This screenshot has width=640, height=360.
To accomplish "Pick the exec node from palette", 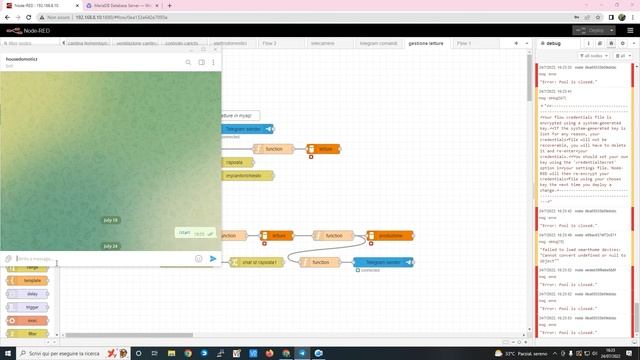I will coord(28,320).
